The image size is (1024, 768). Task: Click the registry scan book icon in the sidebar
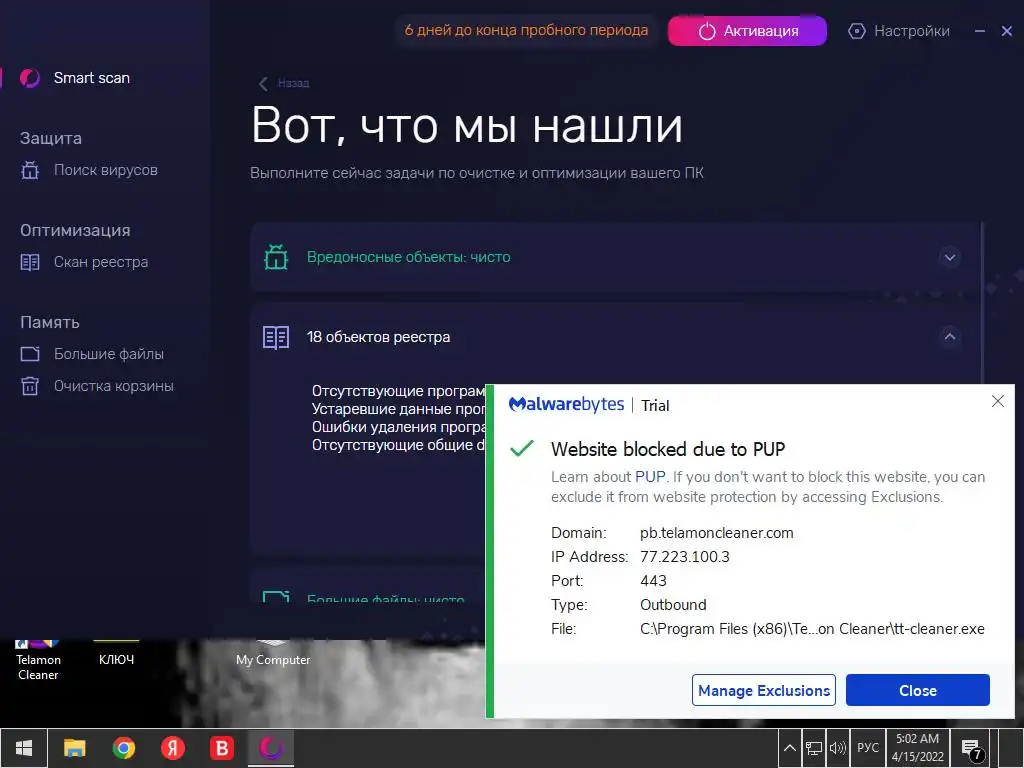click(30, 262)
